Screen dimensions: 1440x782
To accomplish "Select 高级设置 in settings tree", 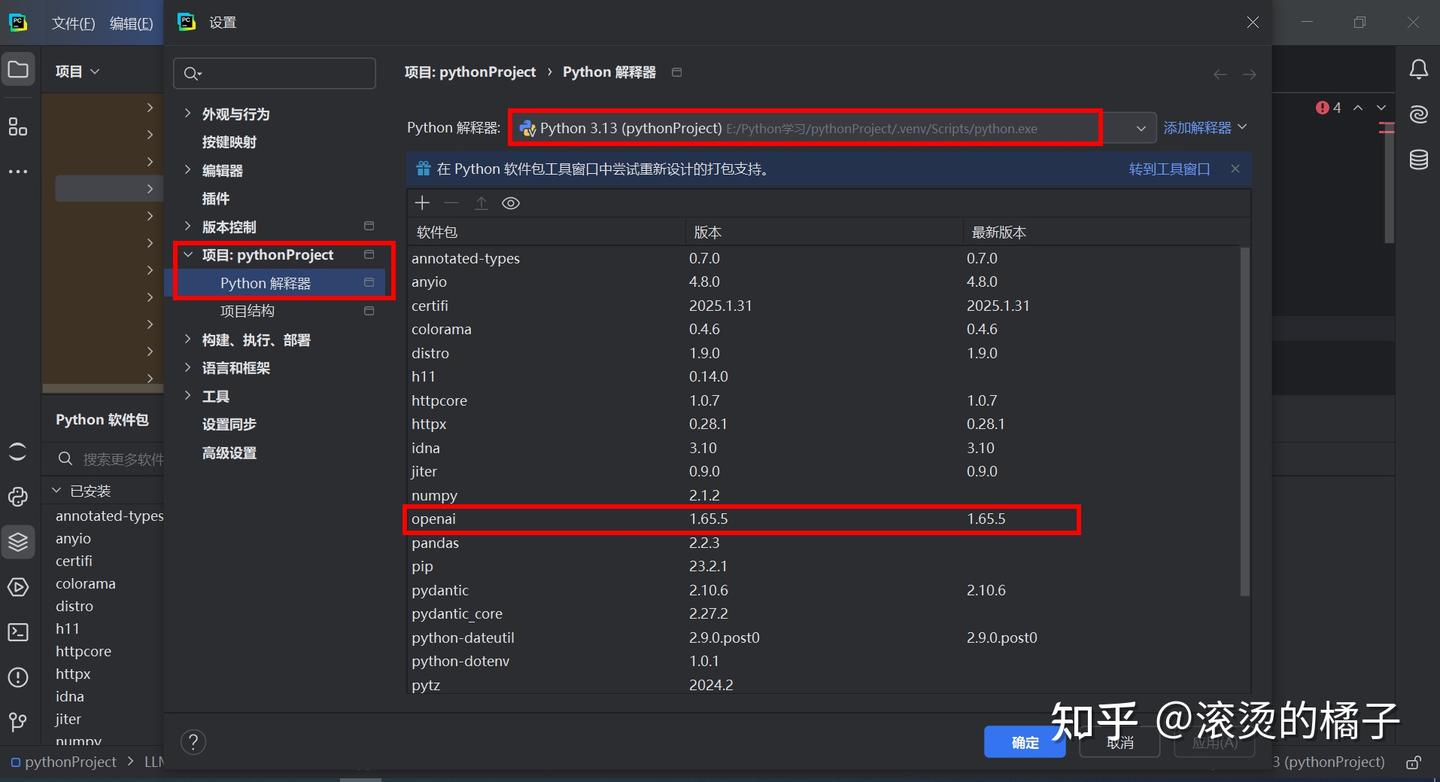I will pyautogui.click(x=229, y=453).
